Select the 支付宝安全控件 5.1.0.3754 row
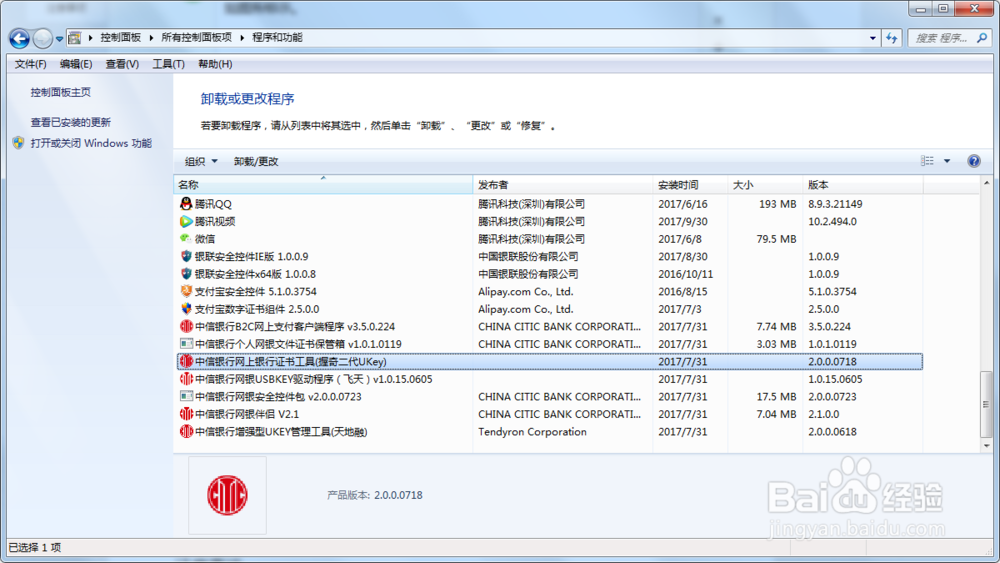 click(x=550, y=291)
